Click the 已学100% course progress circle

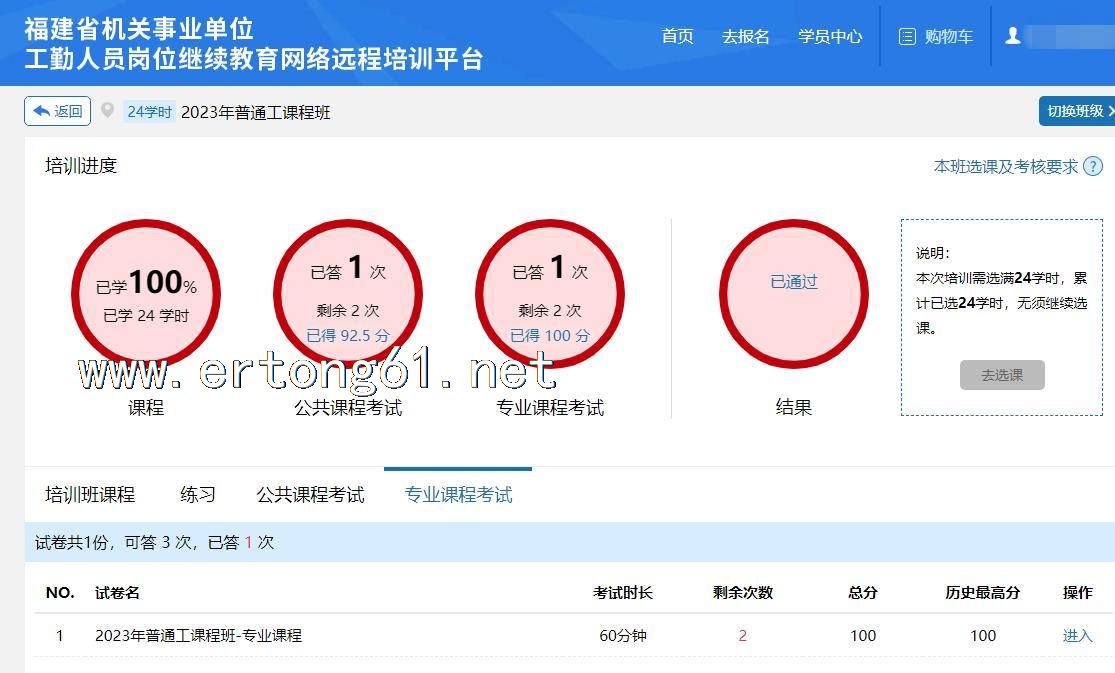(x=146, y=293)
